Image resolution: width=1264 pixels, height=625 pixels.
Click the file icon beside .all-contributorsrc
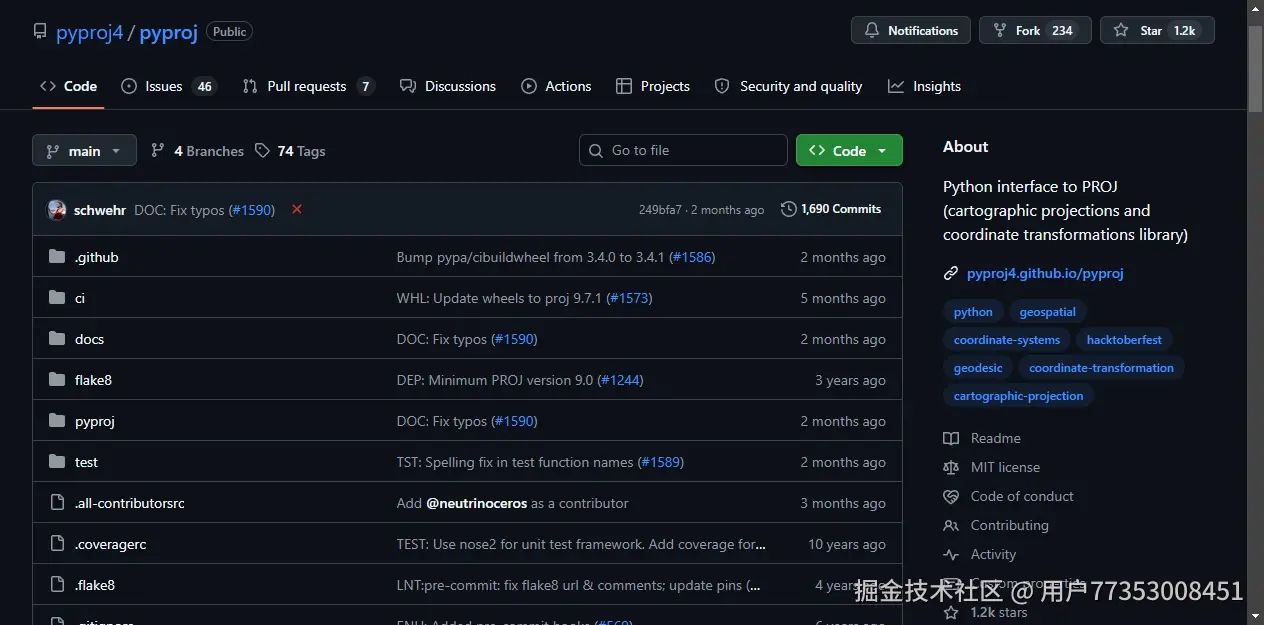coord(57,503)
